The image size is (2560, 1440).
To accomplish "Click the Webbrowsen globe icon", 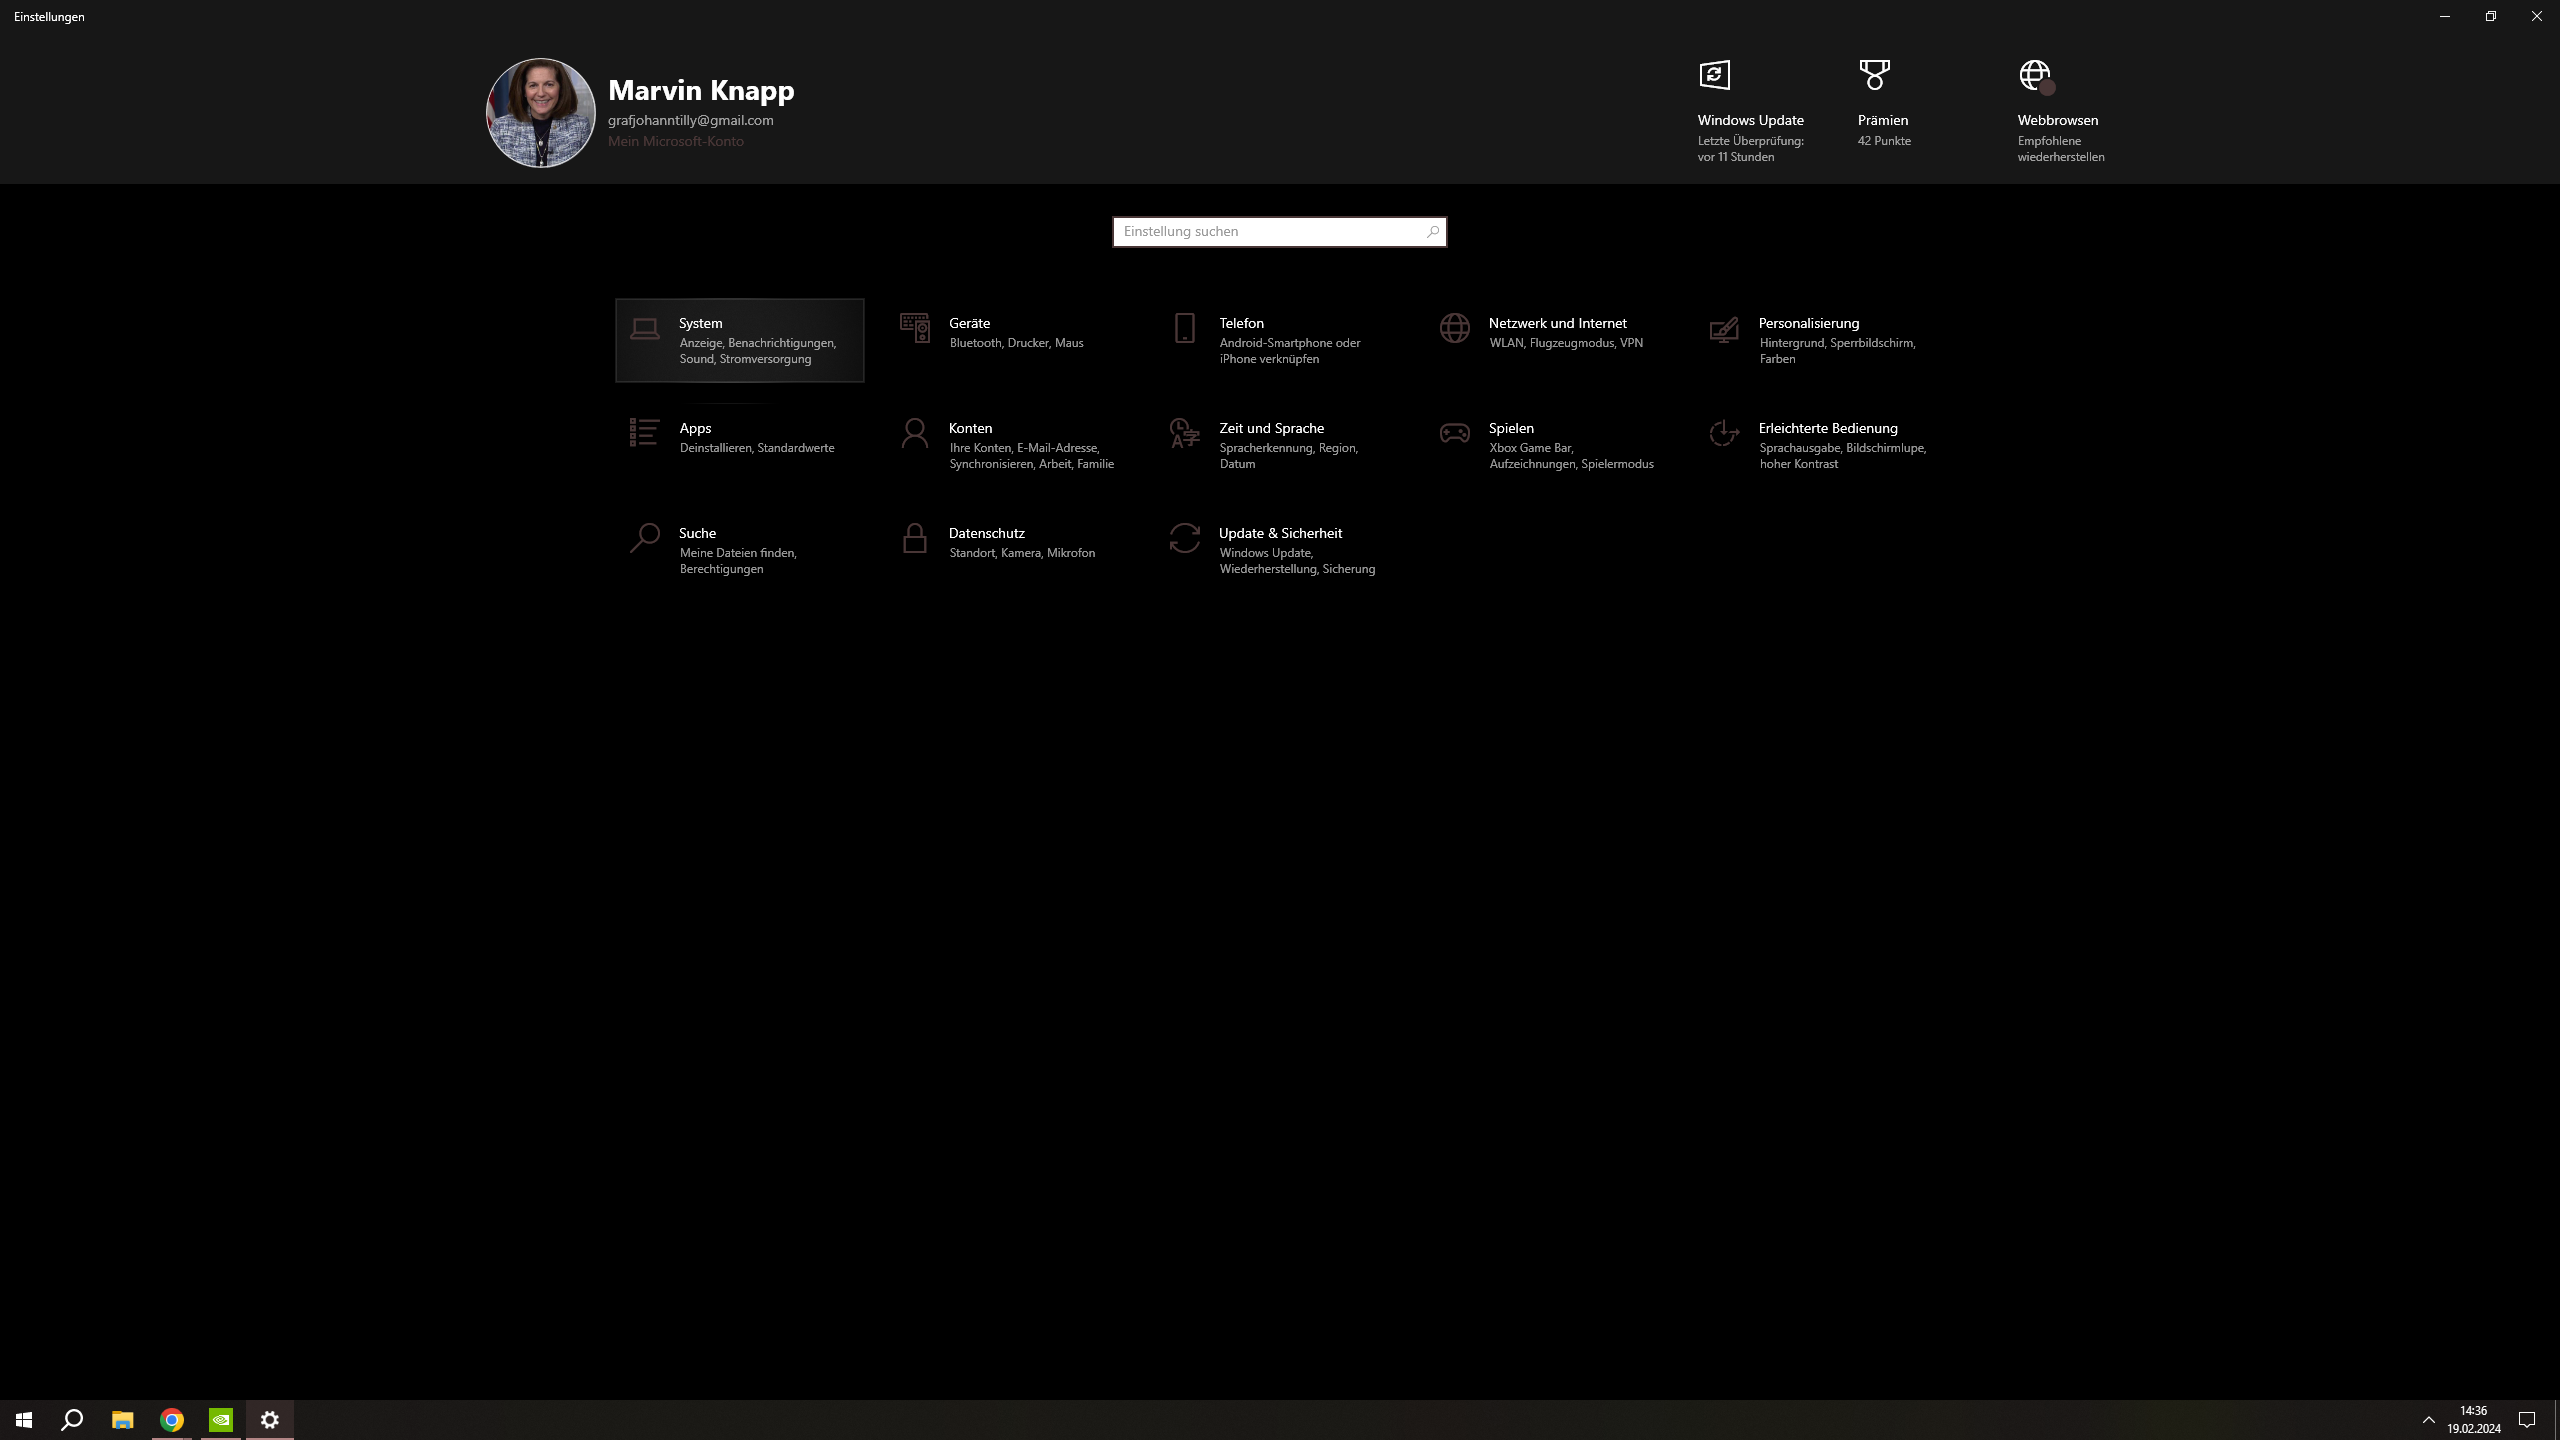I will tap(2034, 75).
